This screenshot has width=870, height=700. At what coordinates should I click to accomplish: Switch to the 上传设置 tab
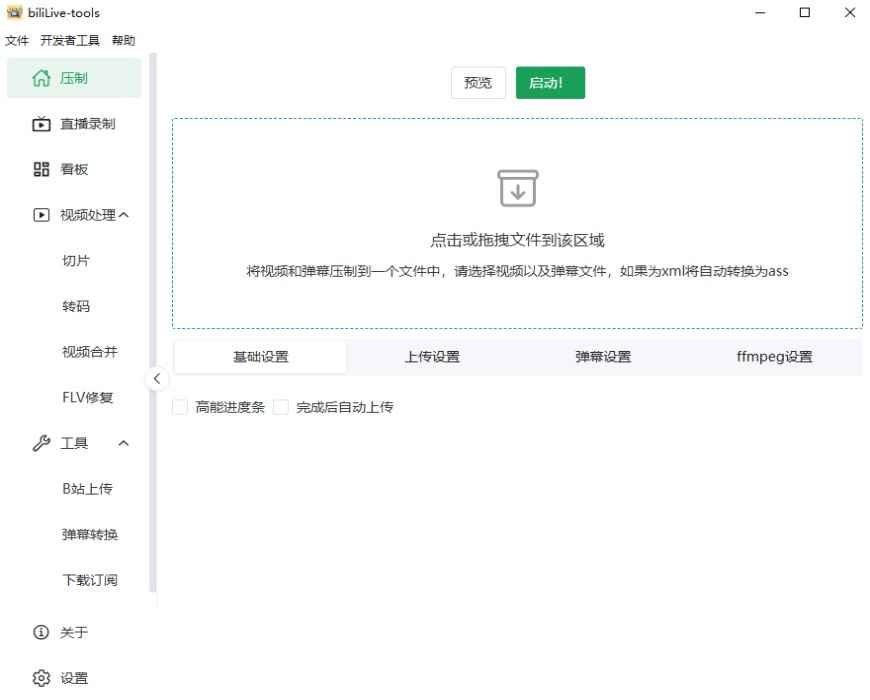432,357
